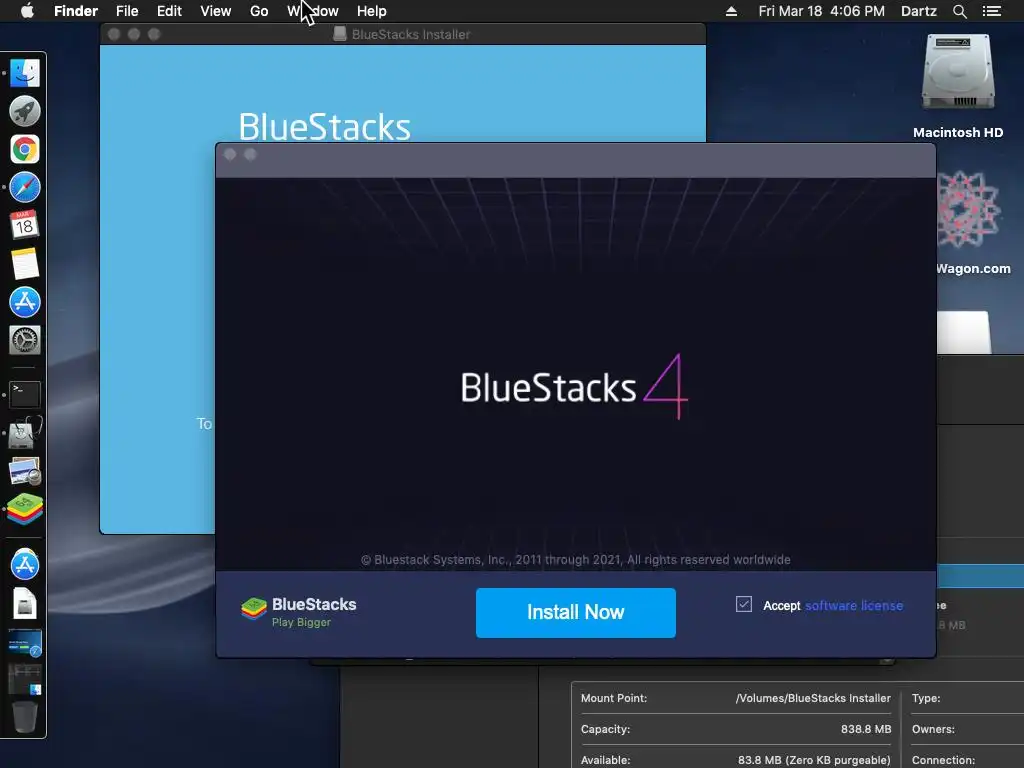Click the Install Now button
The width and height of the screenshot is (1024, 768).
click(575, 613)
